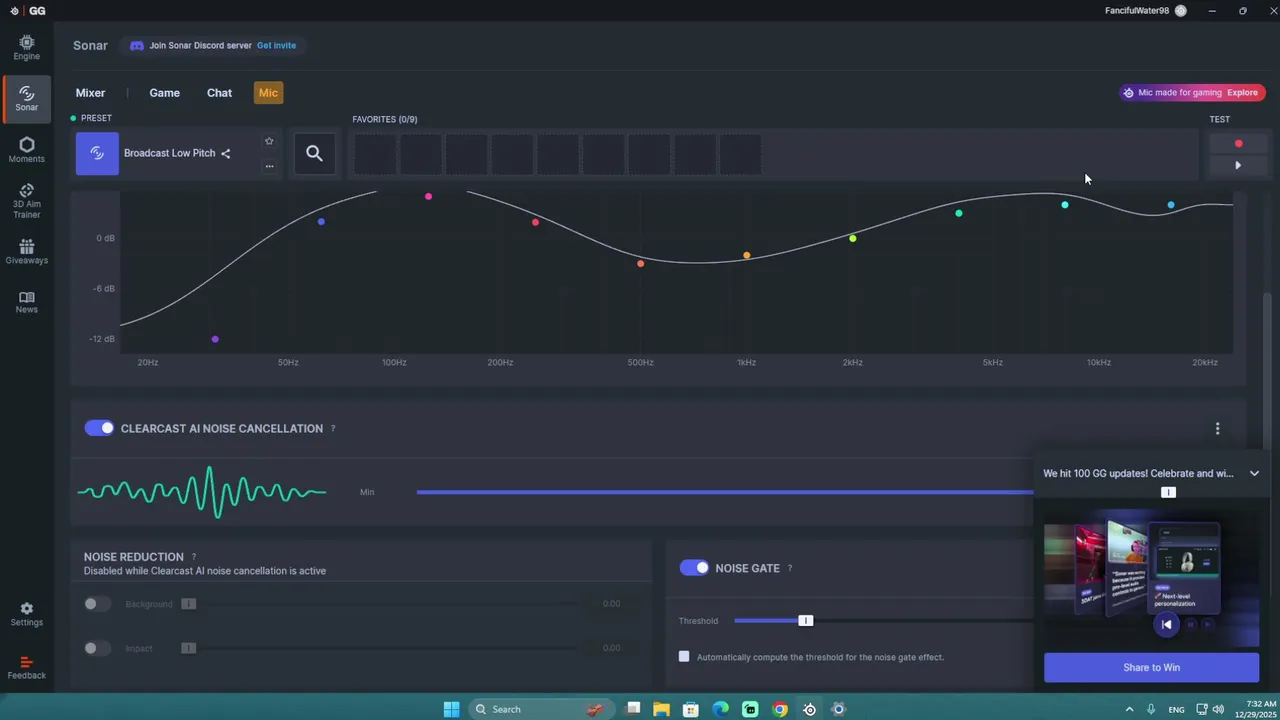
Task: Show Noise Reduction help tooltip
Action: 194,557
